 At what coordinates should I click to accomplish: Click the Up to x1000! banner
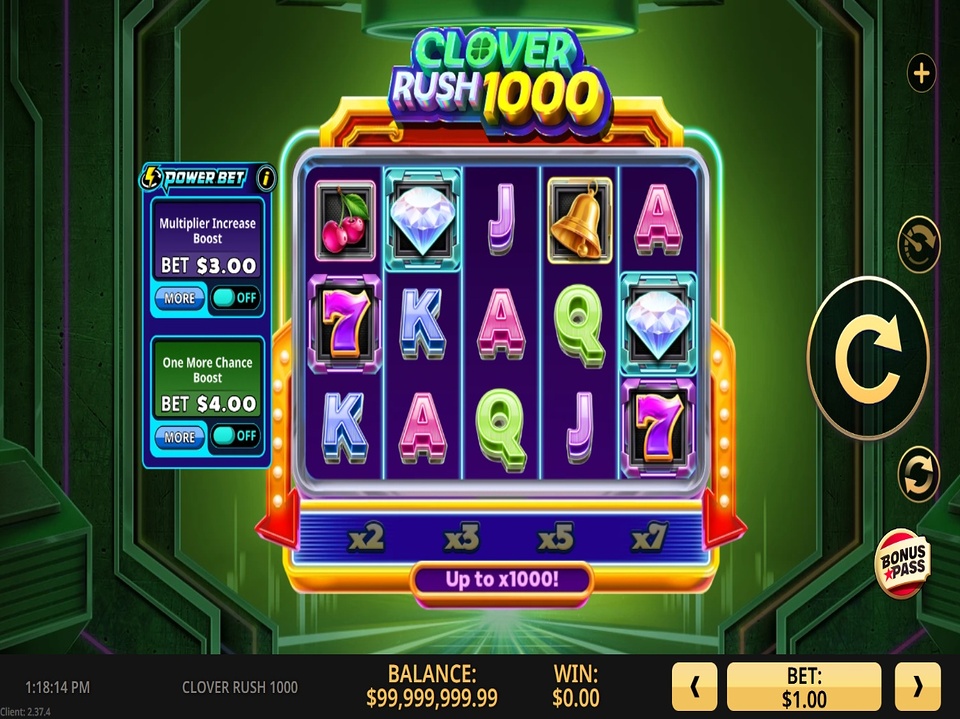click(501, 579)
